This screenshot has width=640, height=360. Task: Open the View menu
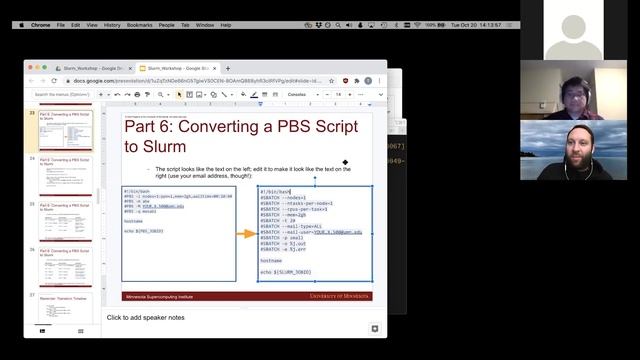[92, 25]
